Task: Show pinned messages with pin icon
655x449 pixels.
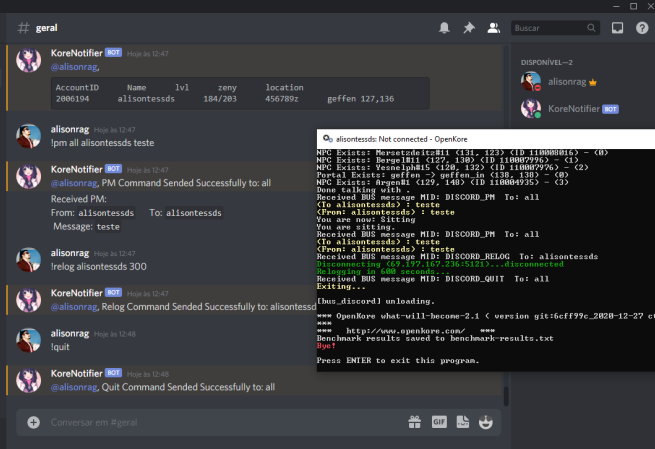Action: coord(469,28)
